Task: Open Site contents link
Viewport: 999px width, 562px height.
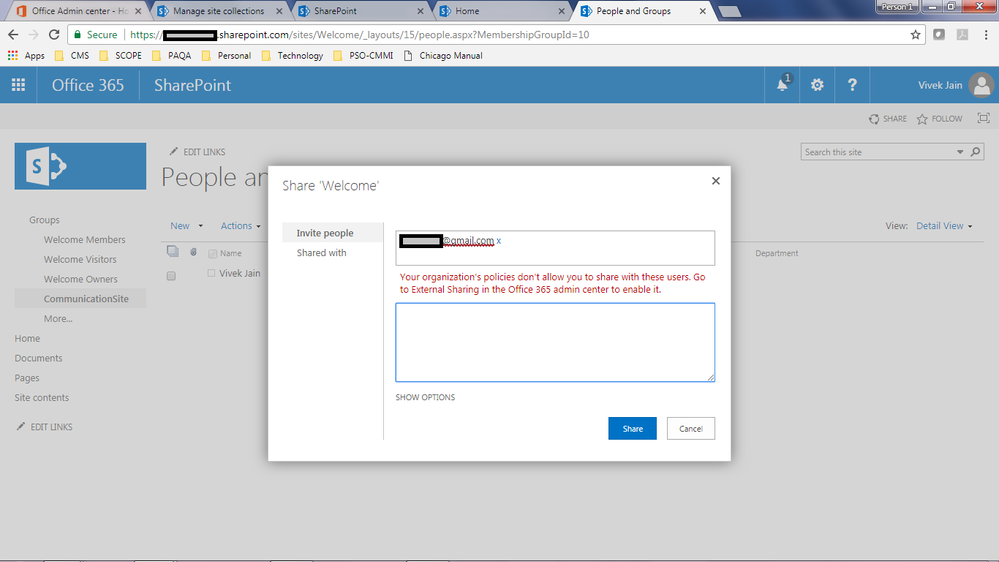Action: pyautogui.click(x=42, y=398)
